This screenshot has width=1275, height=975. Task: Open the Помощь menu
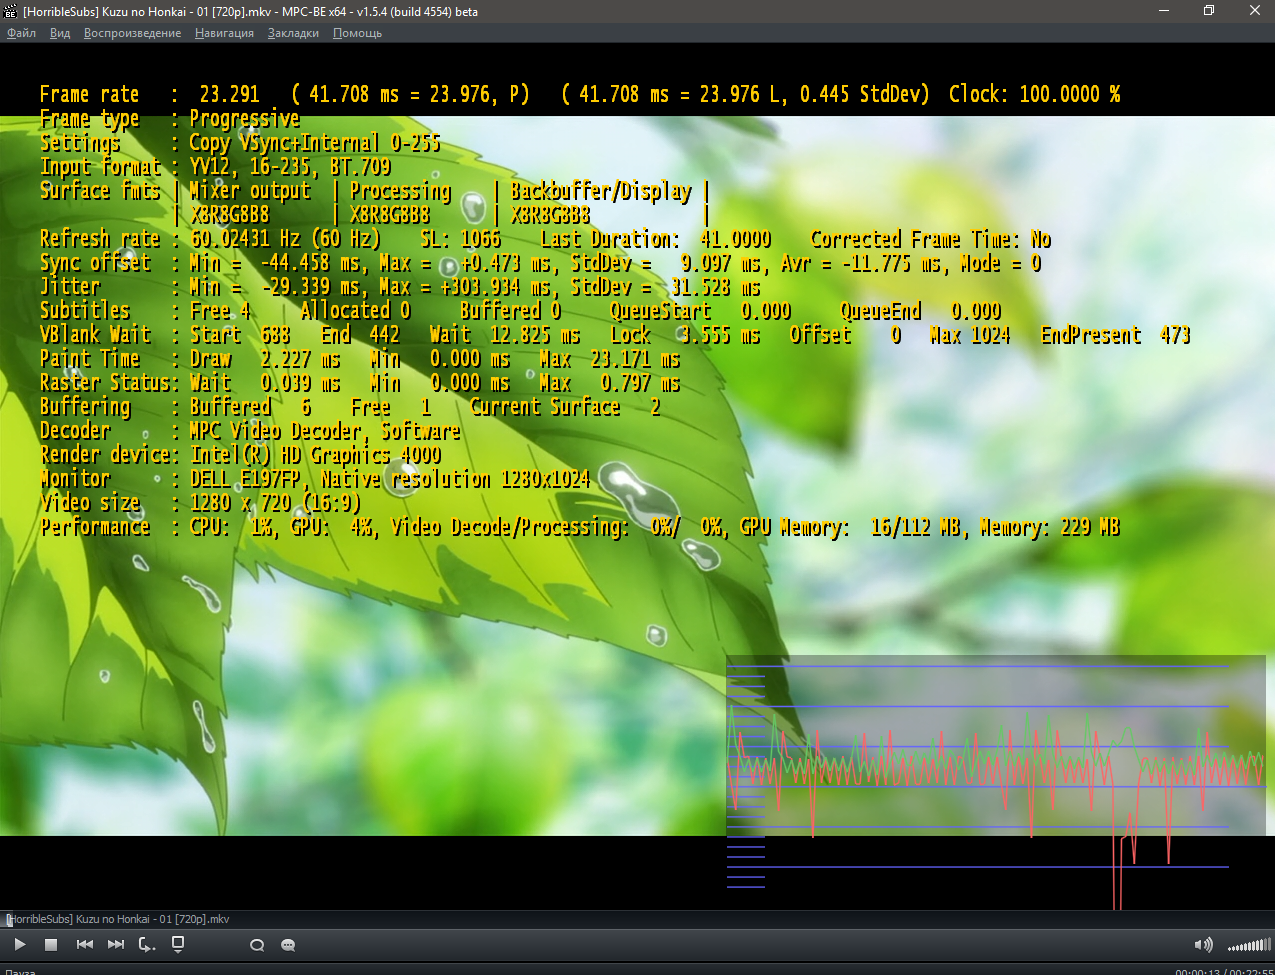coord(357,33)
